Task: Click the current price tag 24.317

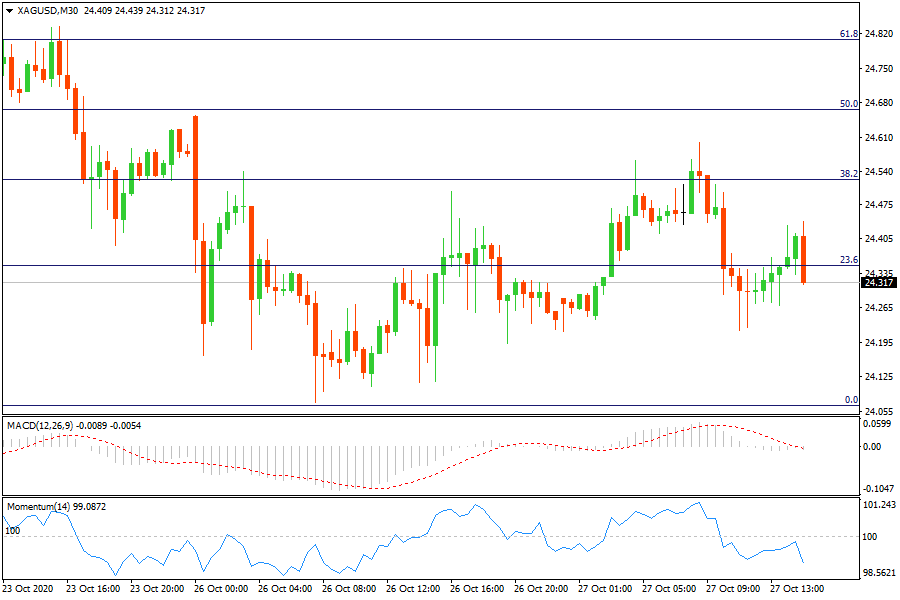Action: point(878,283)
